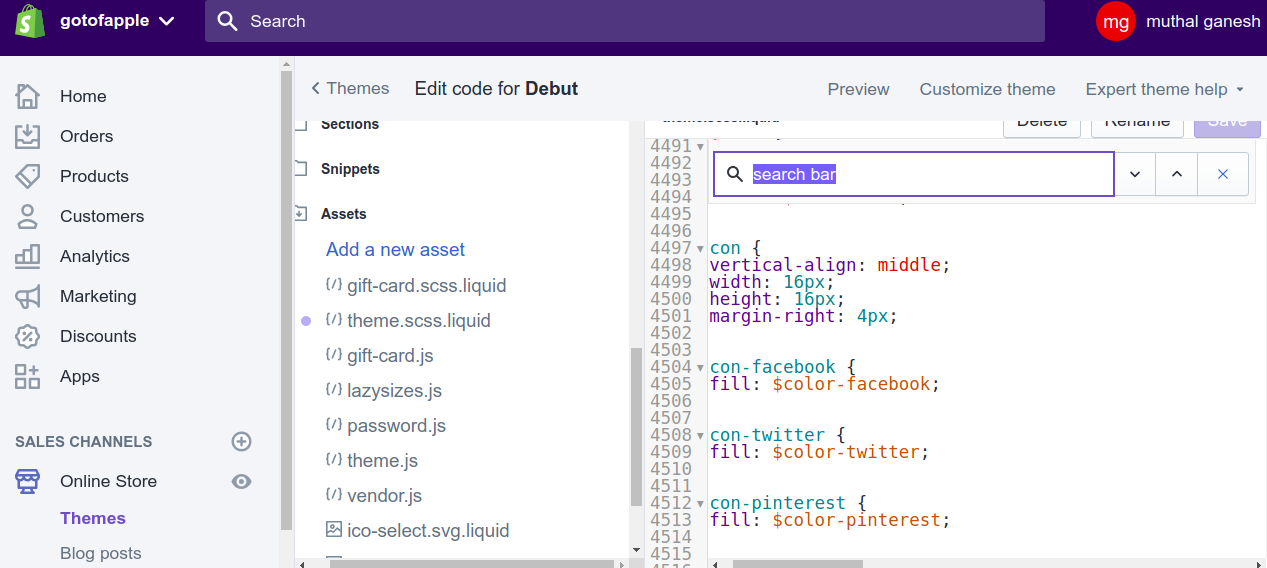Open Home via the house icon
Image resolution: width=1267 pixels, height=568 pixels.
[x=28, y=96]
